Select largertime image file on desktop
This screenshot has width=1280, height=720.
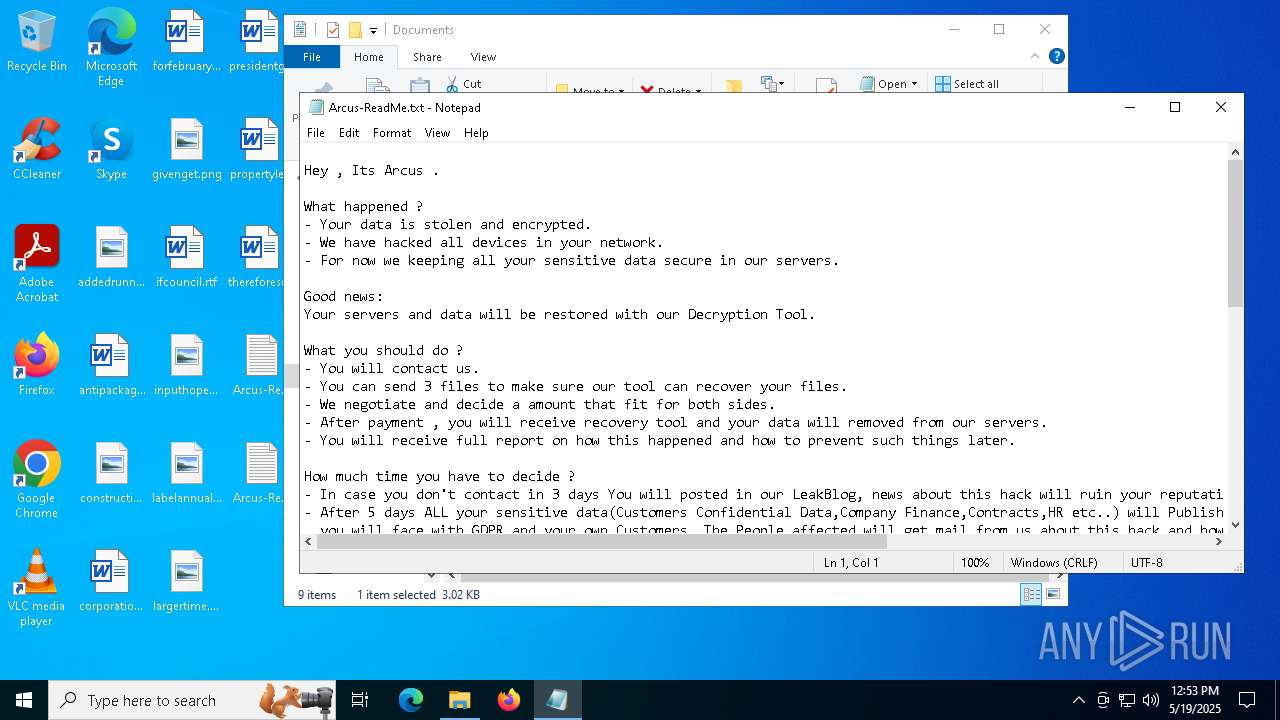[186, 581]
